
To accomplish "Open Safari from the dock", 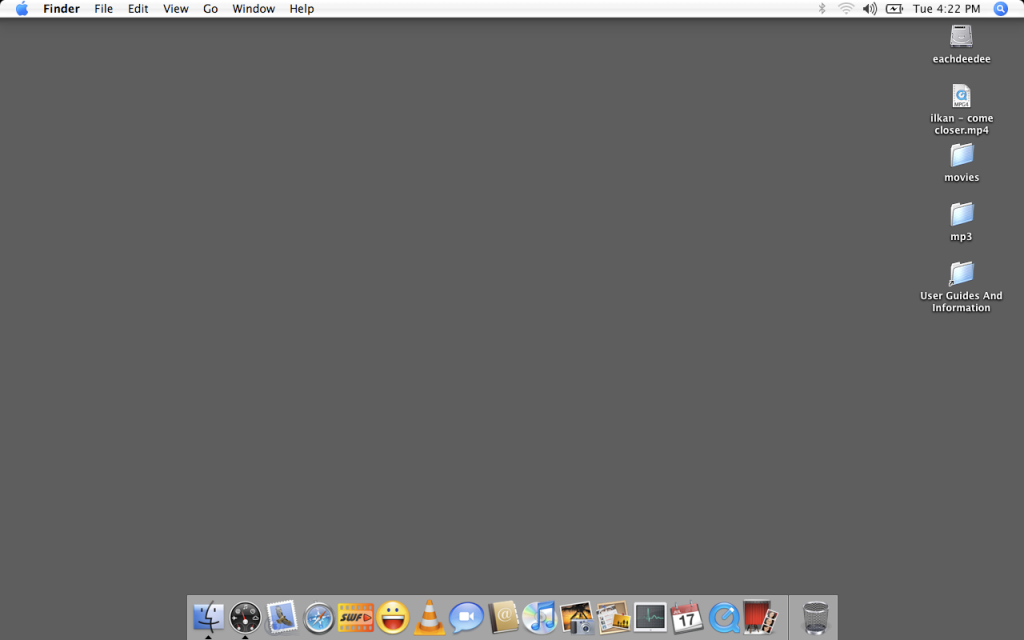I will pyautogui.click(x=319, y=617).
